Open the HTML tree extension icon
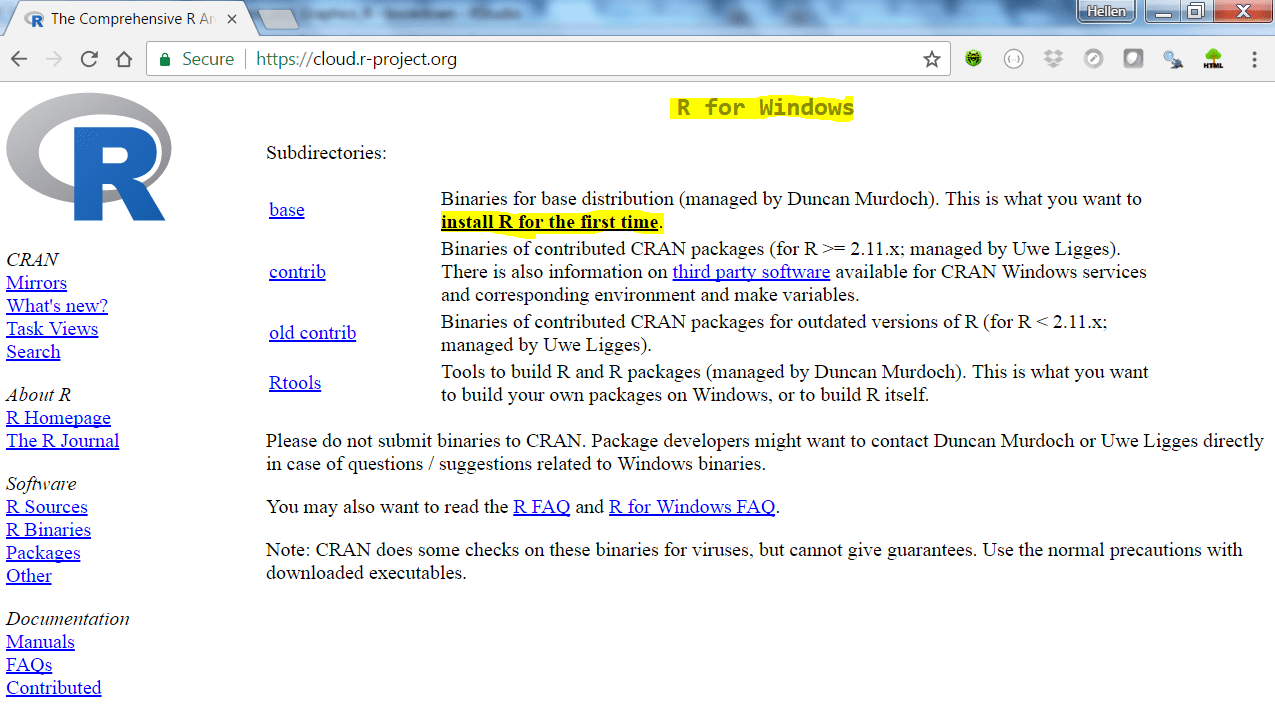The height and width of the screenshot is (725, 1275). 1213,59
